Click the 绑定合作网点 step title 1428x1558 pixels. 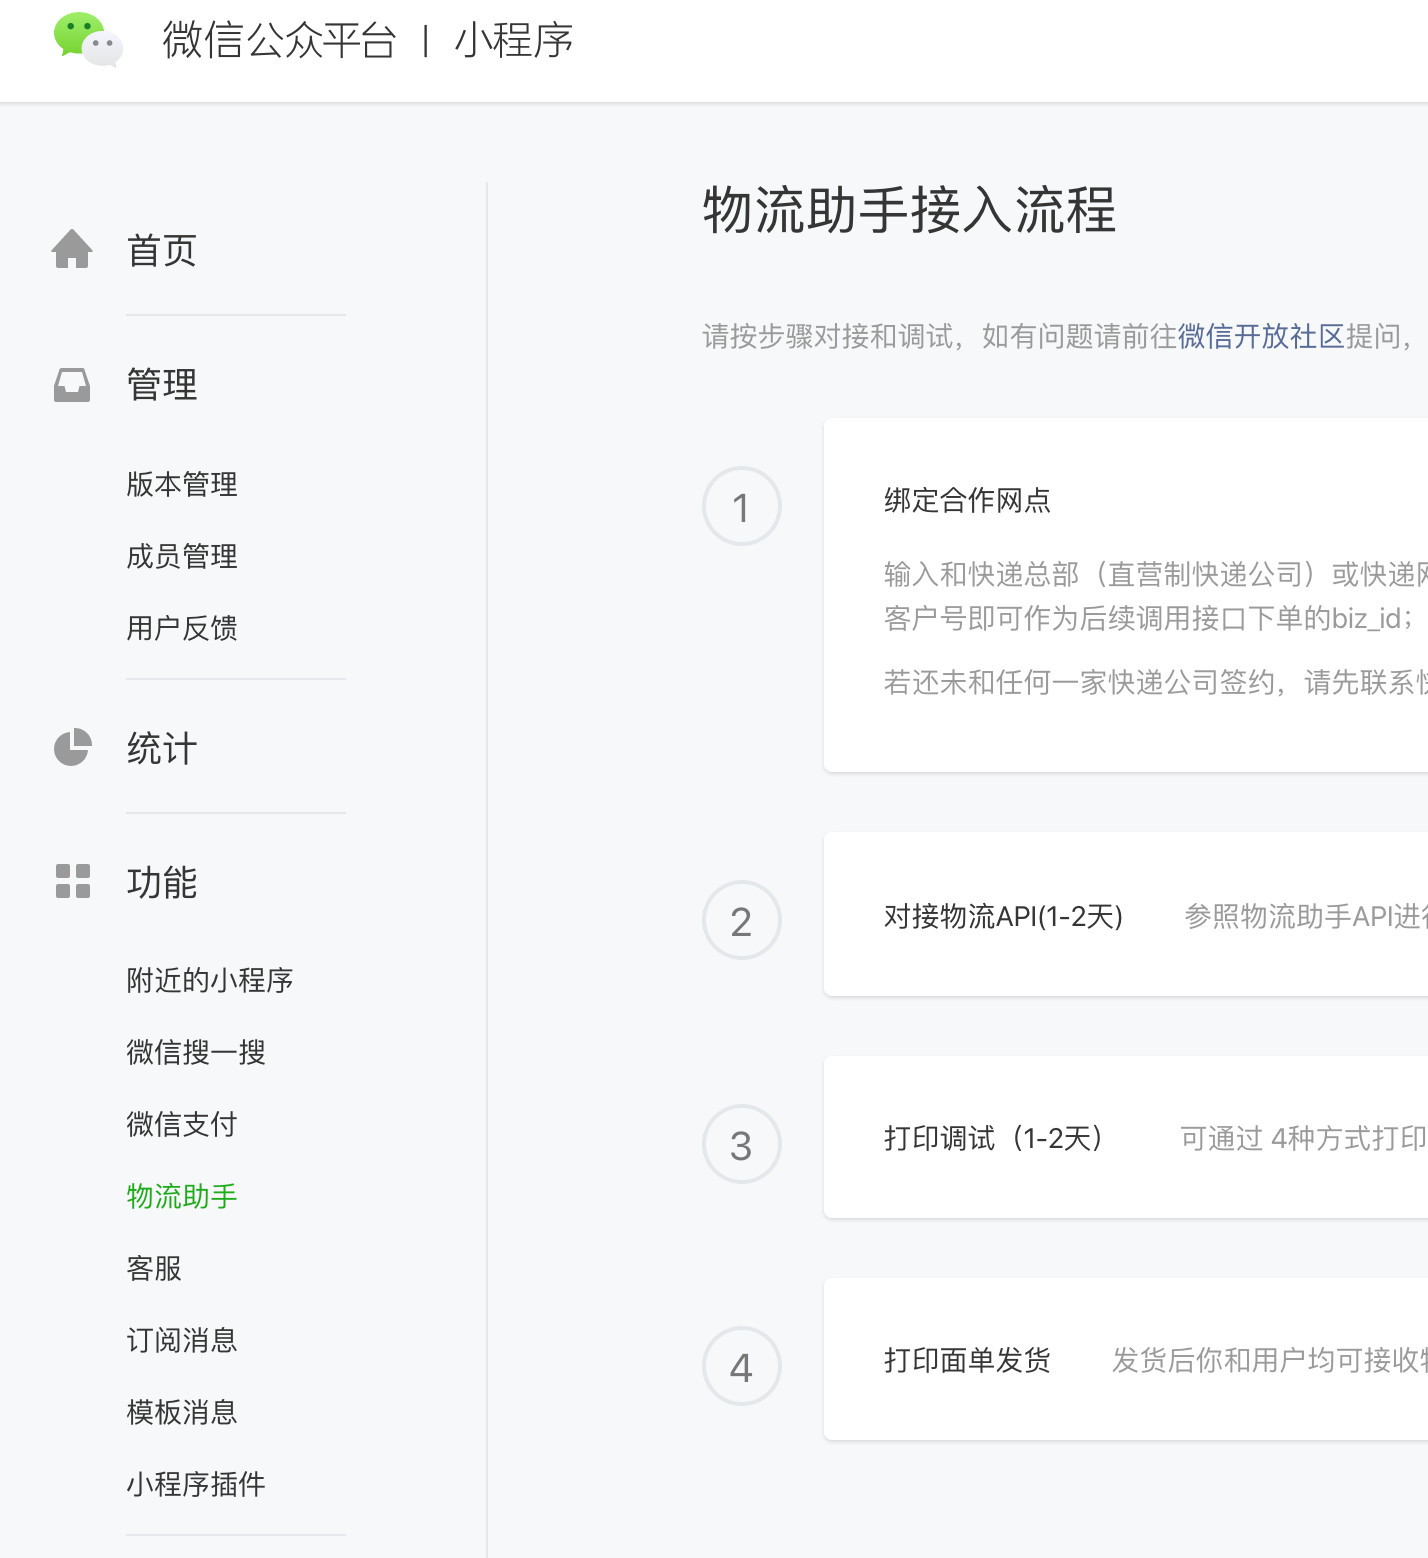tap(967, 500)
